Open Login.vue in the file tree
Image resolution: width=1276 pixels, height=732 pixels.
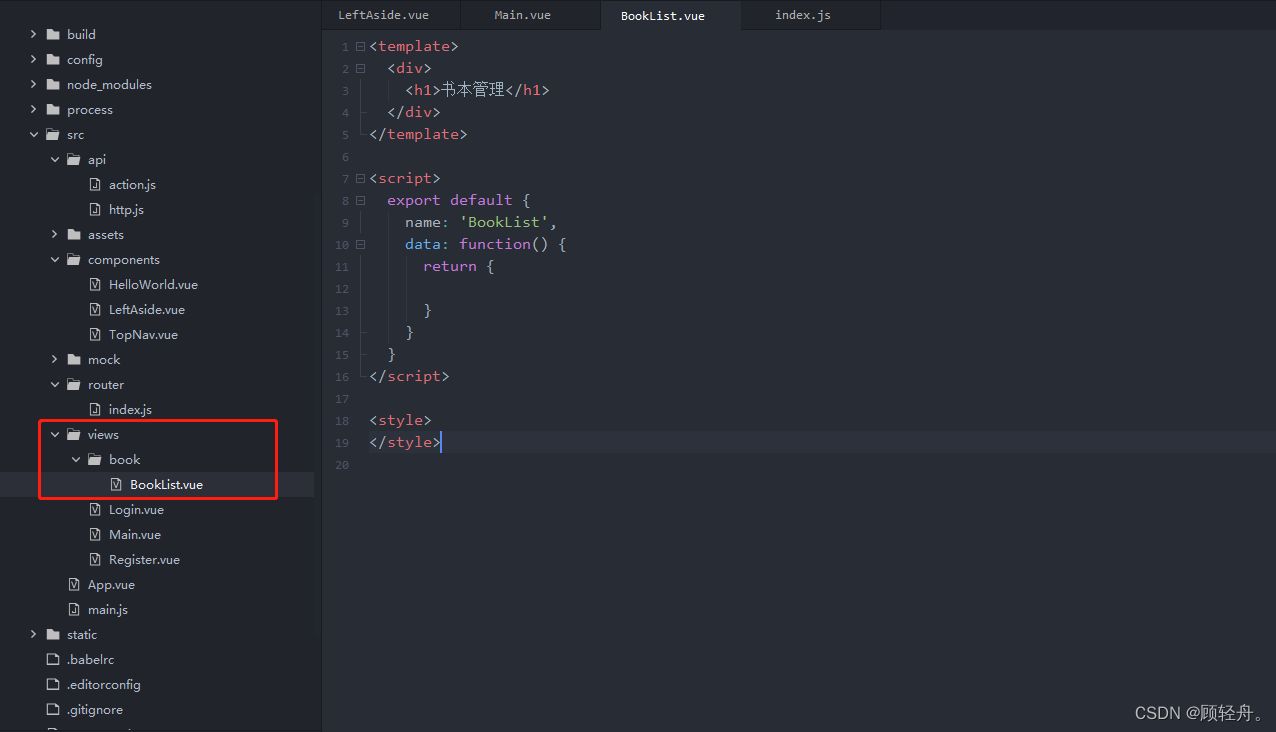(136, 510)
